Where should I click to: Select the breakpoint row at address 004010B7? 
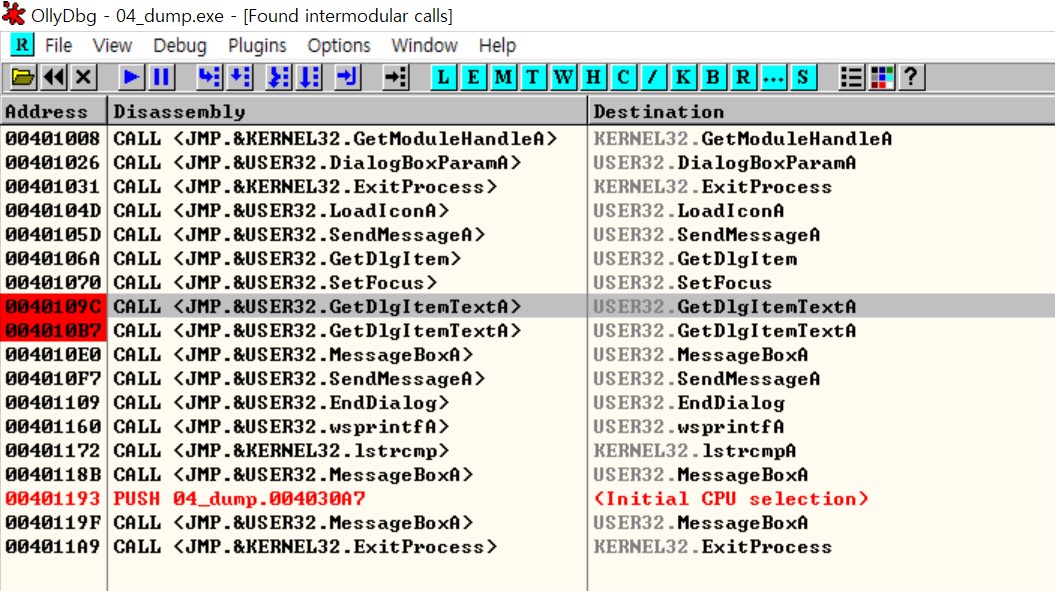(x=528, y=331)
